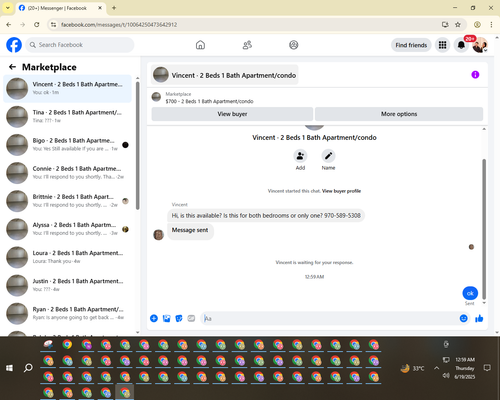The width and height of the screenshot is (500, 400).
Task: Open the Chrome tab search dropdown
Action: coord(8,8)
